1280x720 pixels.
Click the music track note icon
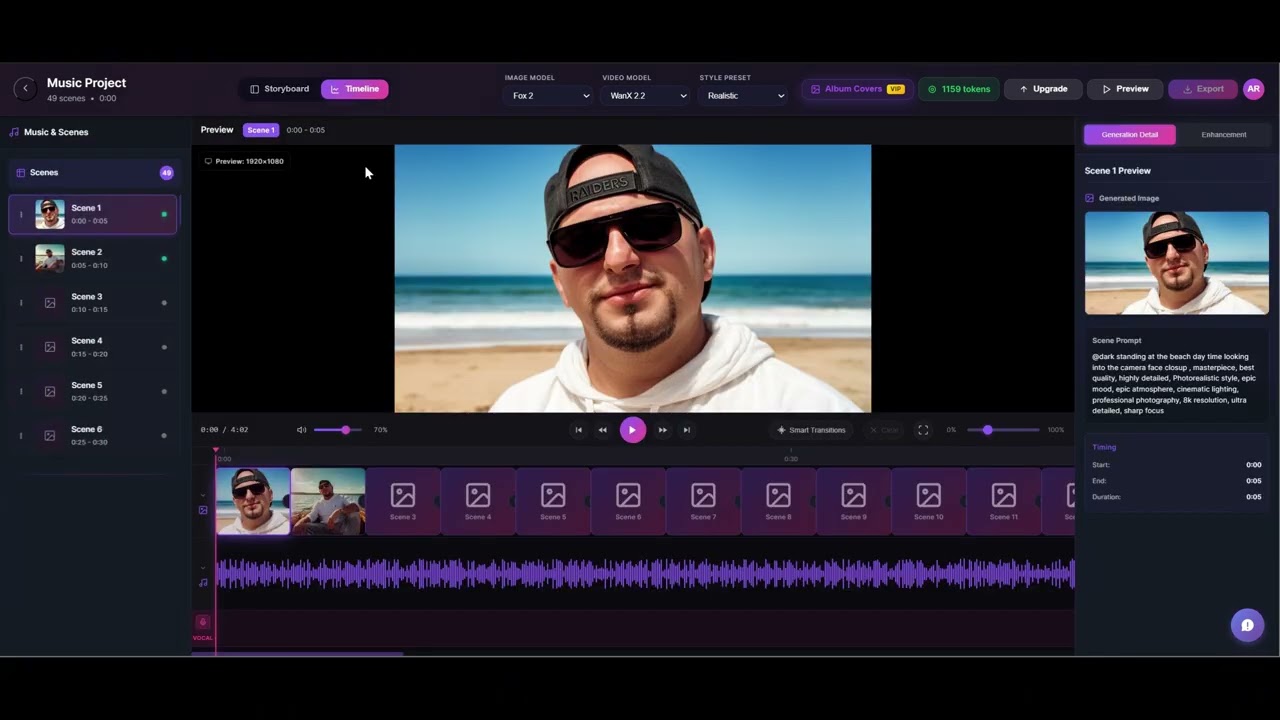(x=203, y=582)
